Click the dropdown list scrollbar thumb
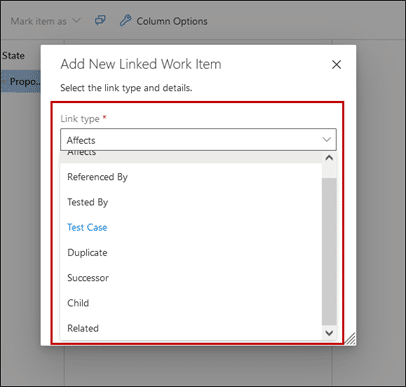The image size is (406, 387). 329,251
